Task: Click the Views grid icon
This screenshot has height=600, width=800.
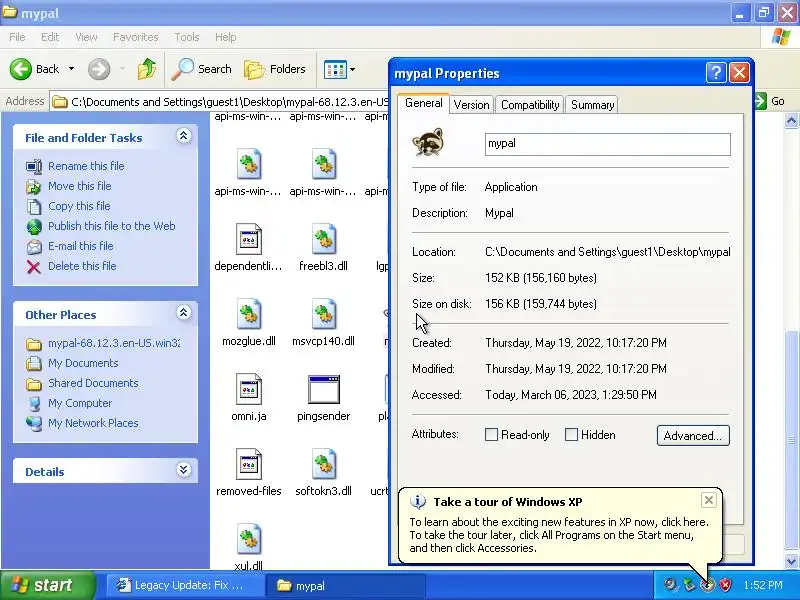Action: [x=335, y=69]
